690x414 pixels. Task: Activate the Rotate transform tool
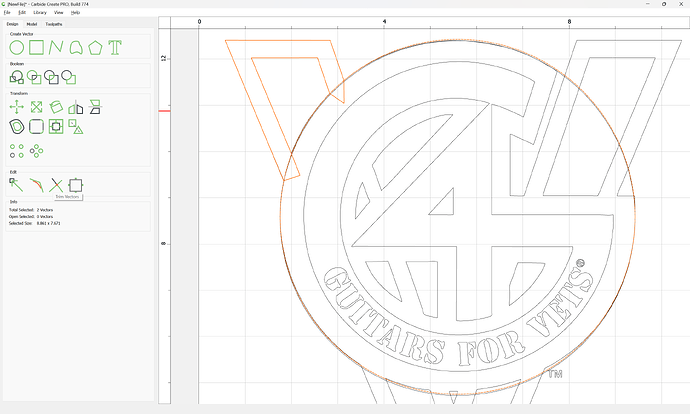pos(56,107)
